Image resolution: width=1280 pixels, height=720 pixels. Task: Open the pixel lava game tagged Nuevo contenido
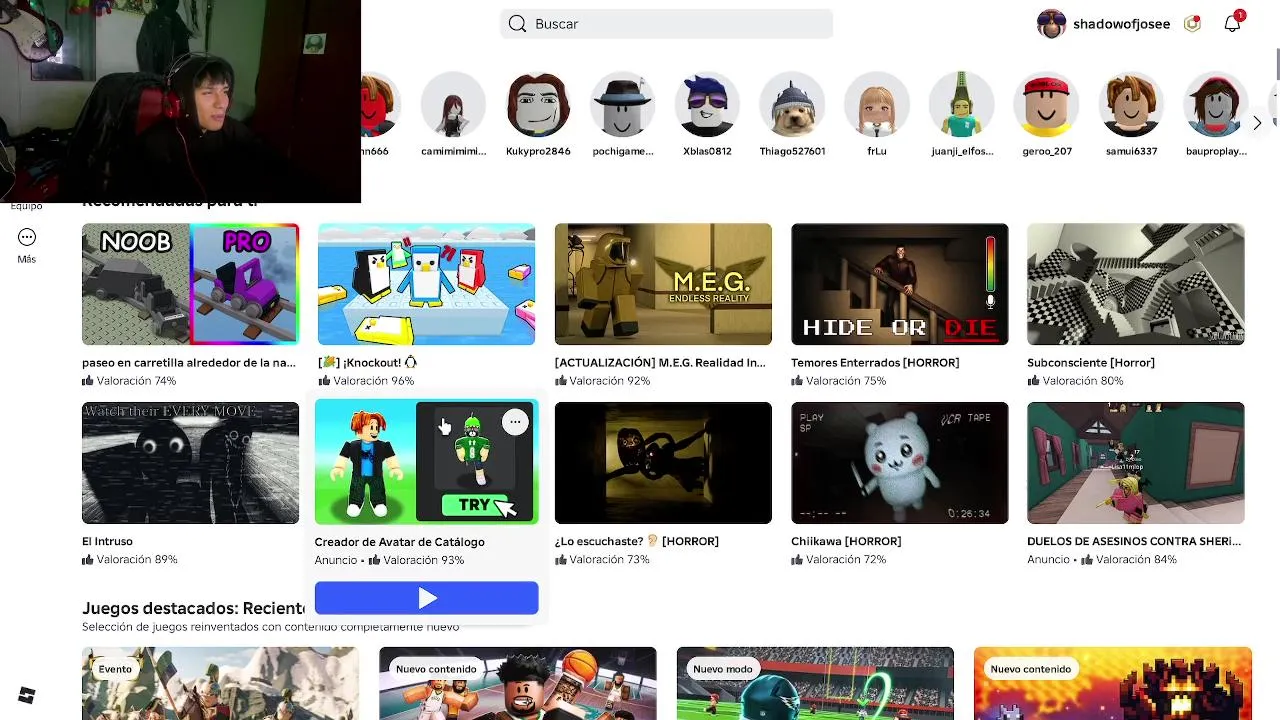click(x=1112, y=683)
